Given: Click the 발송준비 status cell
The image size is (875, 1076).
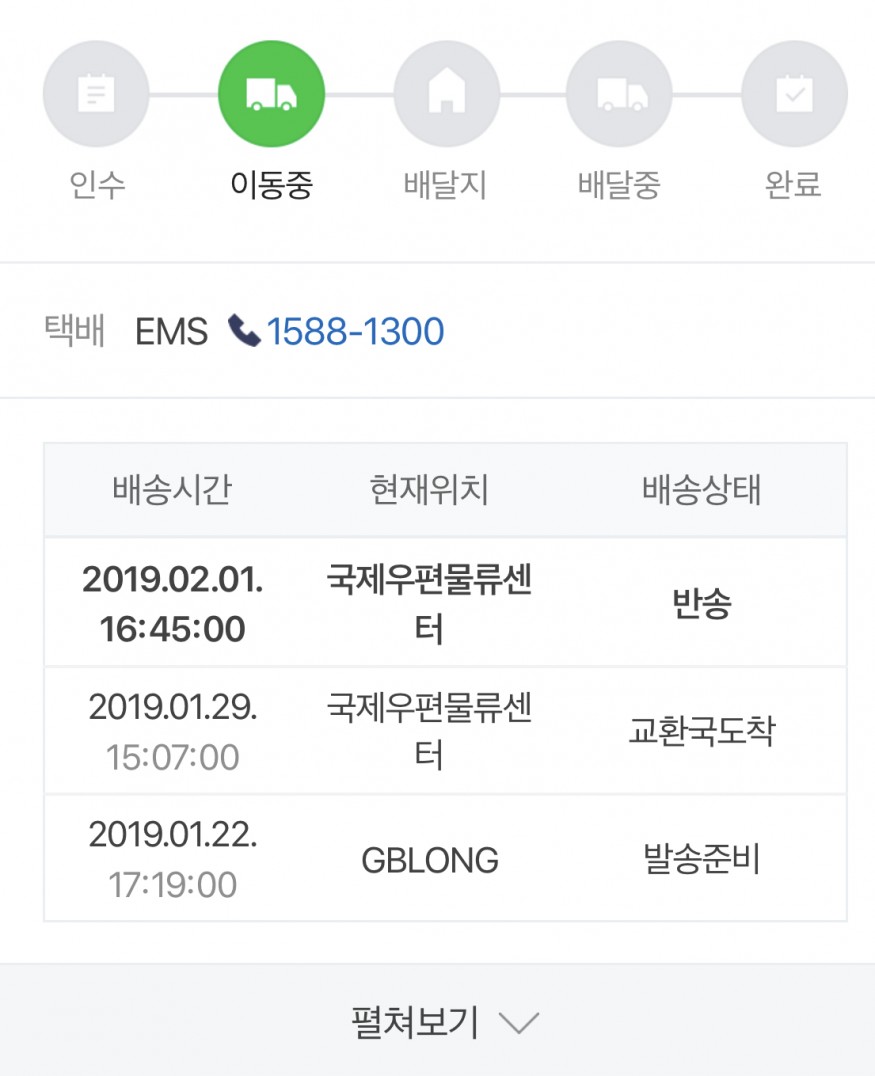Looking at the screenshot, I should (702, 859).
